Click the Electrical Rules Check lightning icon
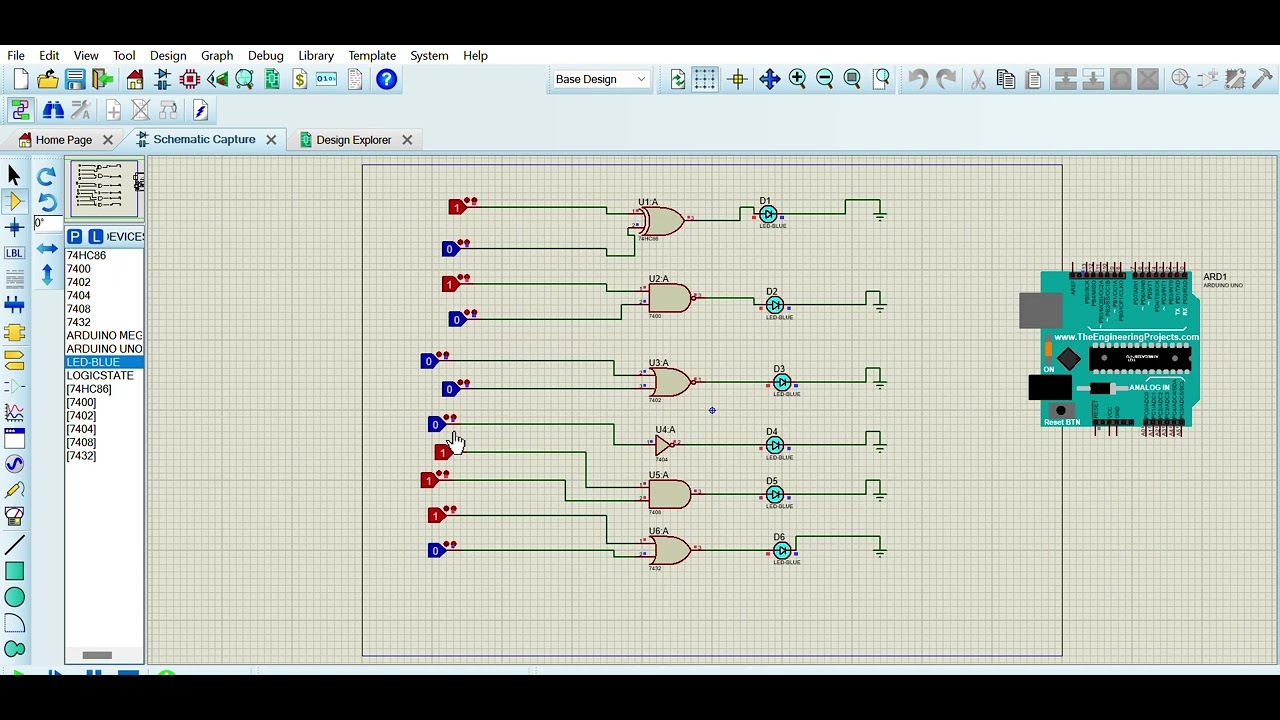Image resolution: width=1280 pixels, height=720 pixels. pos(200,110)
